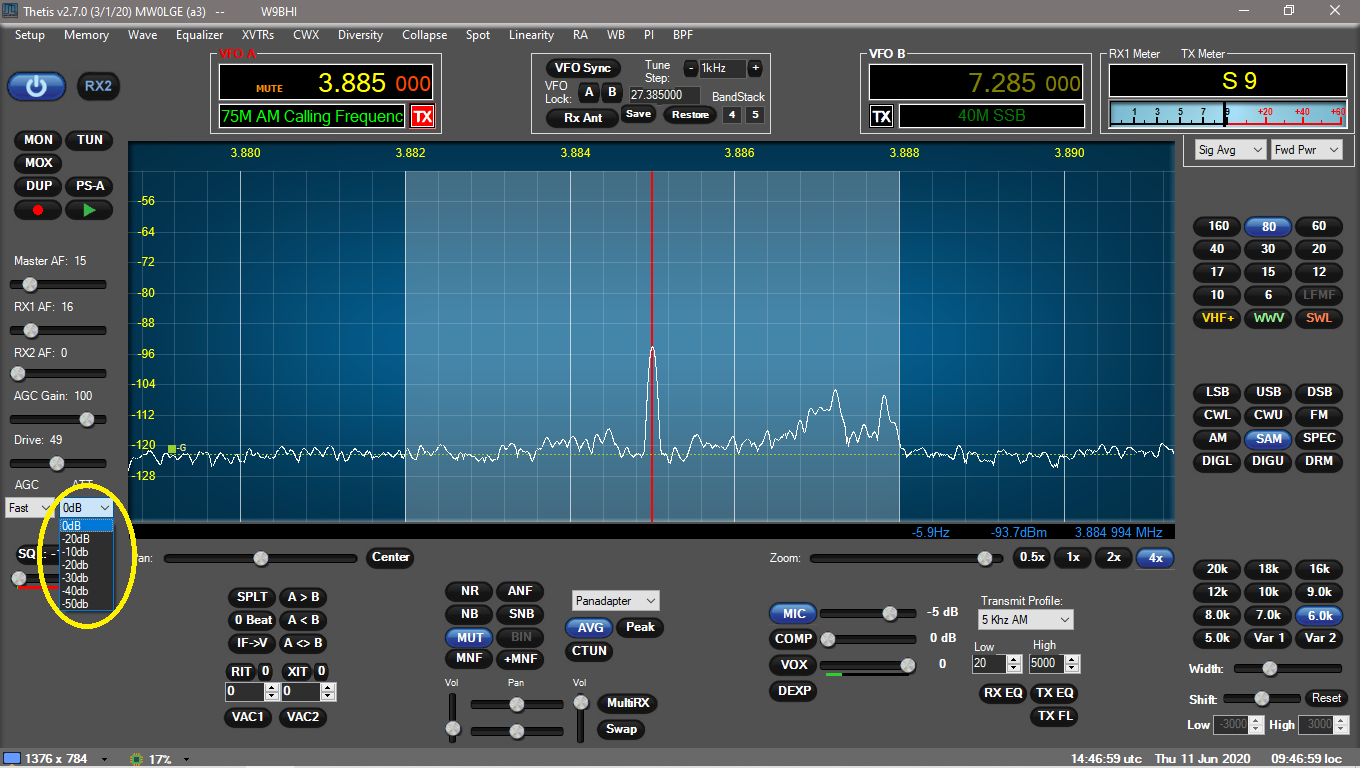Click the CPU usage icon in status bar
The width and height of the screenshot is (1360, 768).
(x=137, y=759)
